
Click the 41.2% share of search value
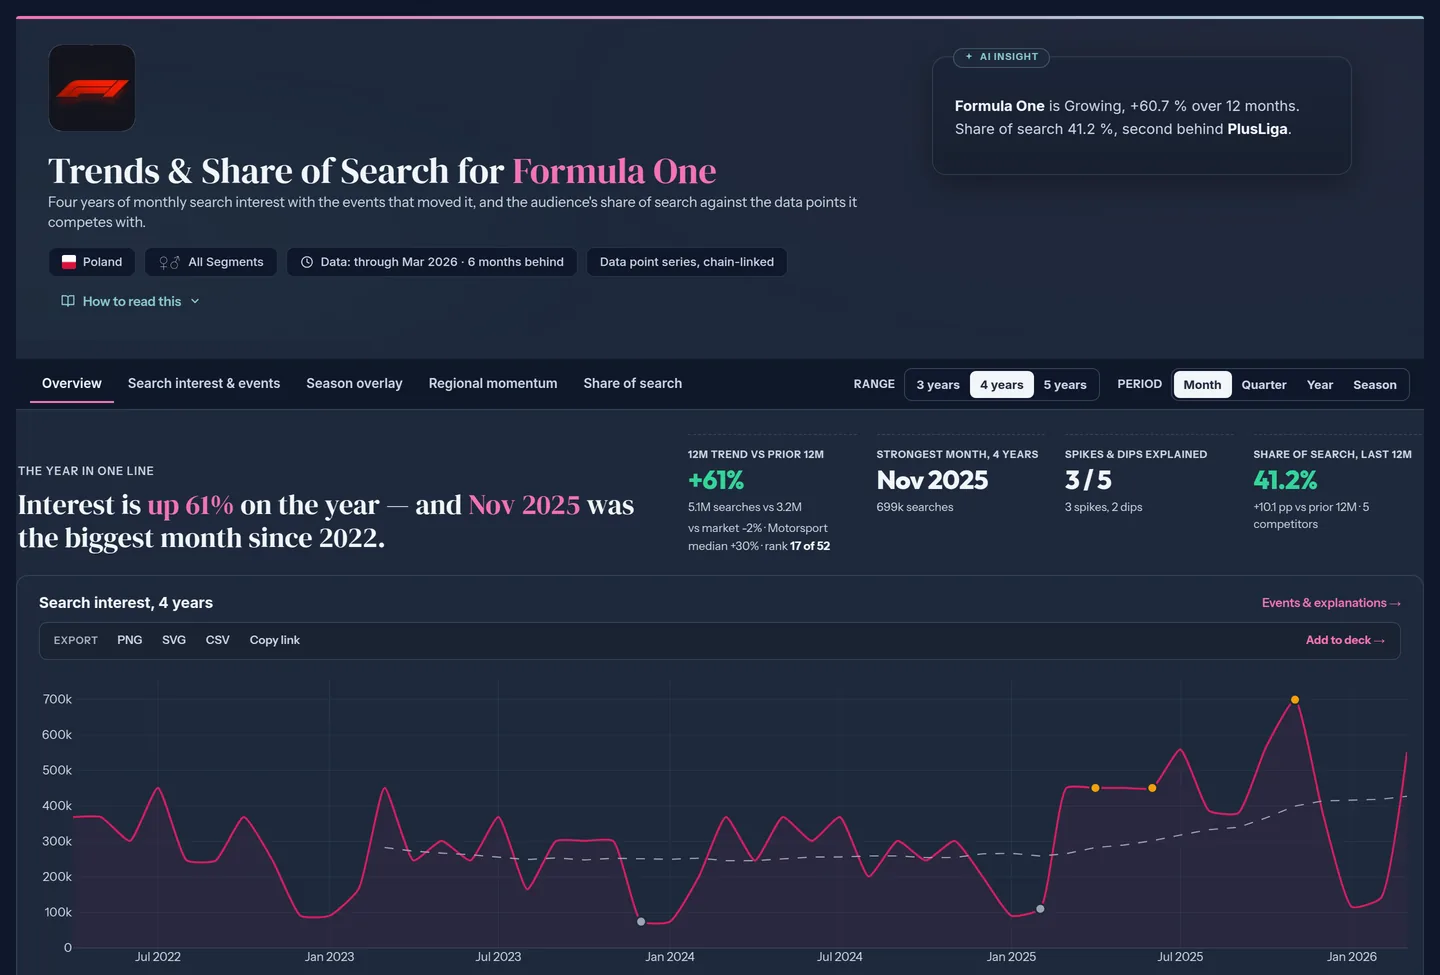tap(1285, 480)
